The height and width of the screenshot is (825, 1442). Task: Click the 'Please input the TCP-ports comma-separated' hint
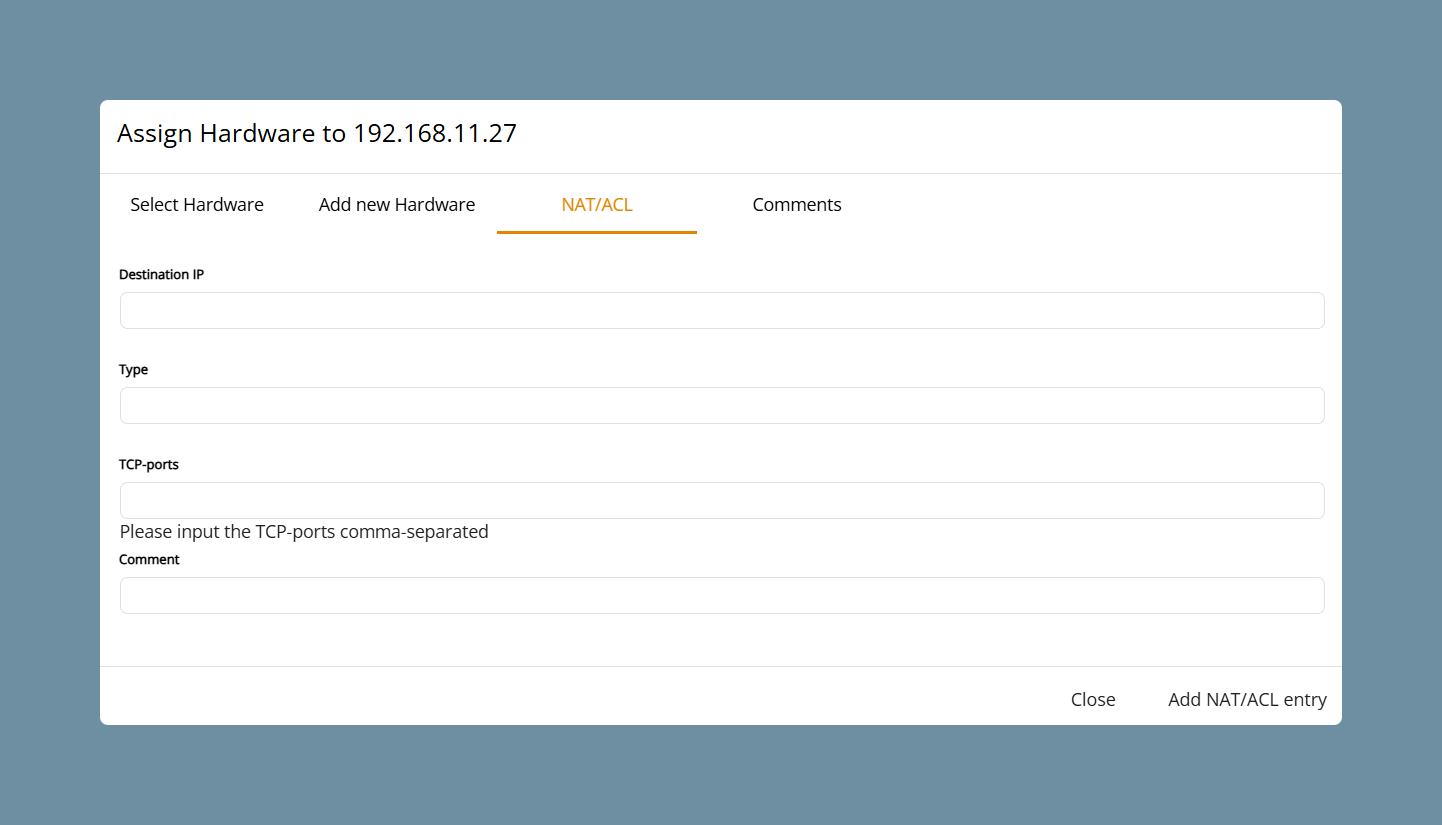[304, 532]
